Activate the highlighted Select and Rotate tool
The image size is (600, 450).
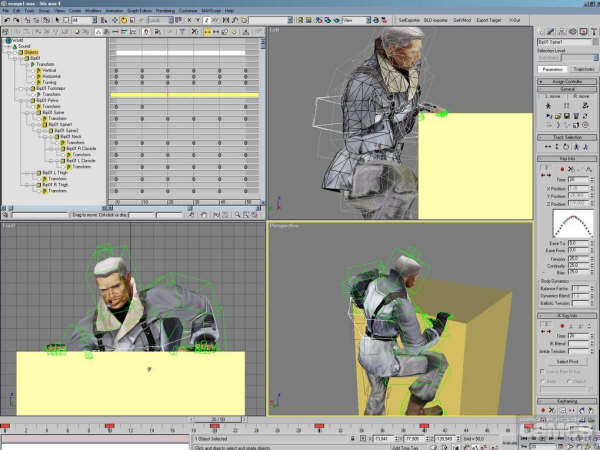(x=124, y=20)
